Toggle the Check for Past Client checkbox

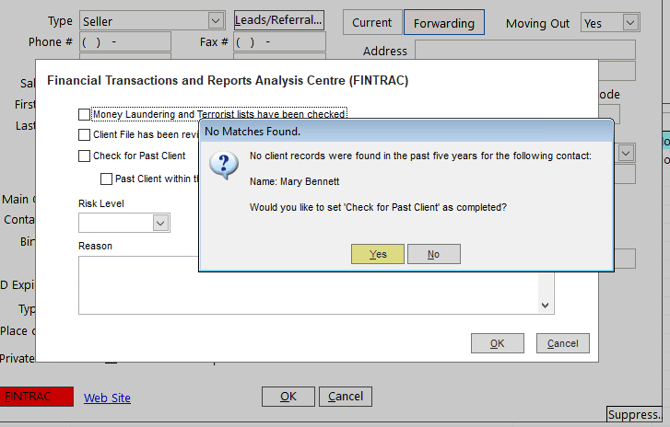pyautogui.click(x=85, y=156)
